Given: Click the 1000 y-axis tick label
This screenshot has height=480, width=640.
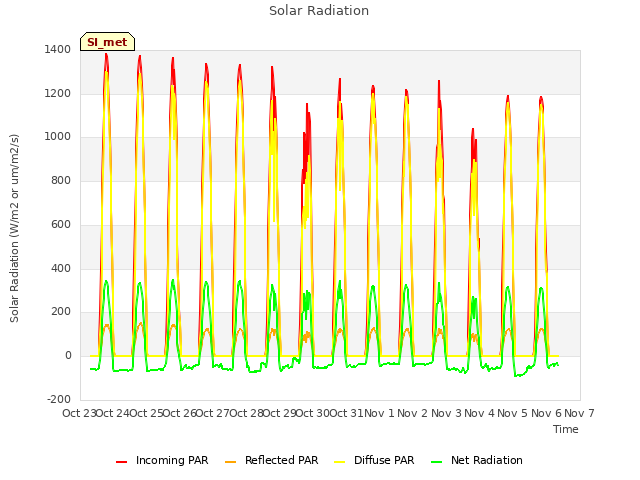Looking at the screenshot, I should (x=58, y=137).
